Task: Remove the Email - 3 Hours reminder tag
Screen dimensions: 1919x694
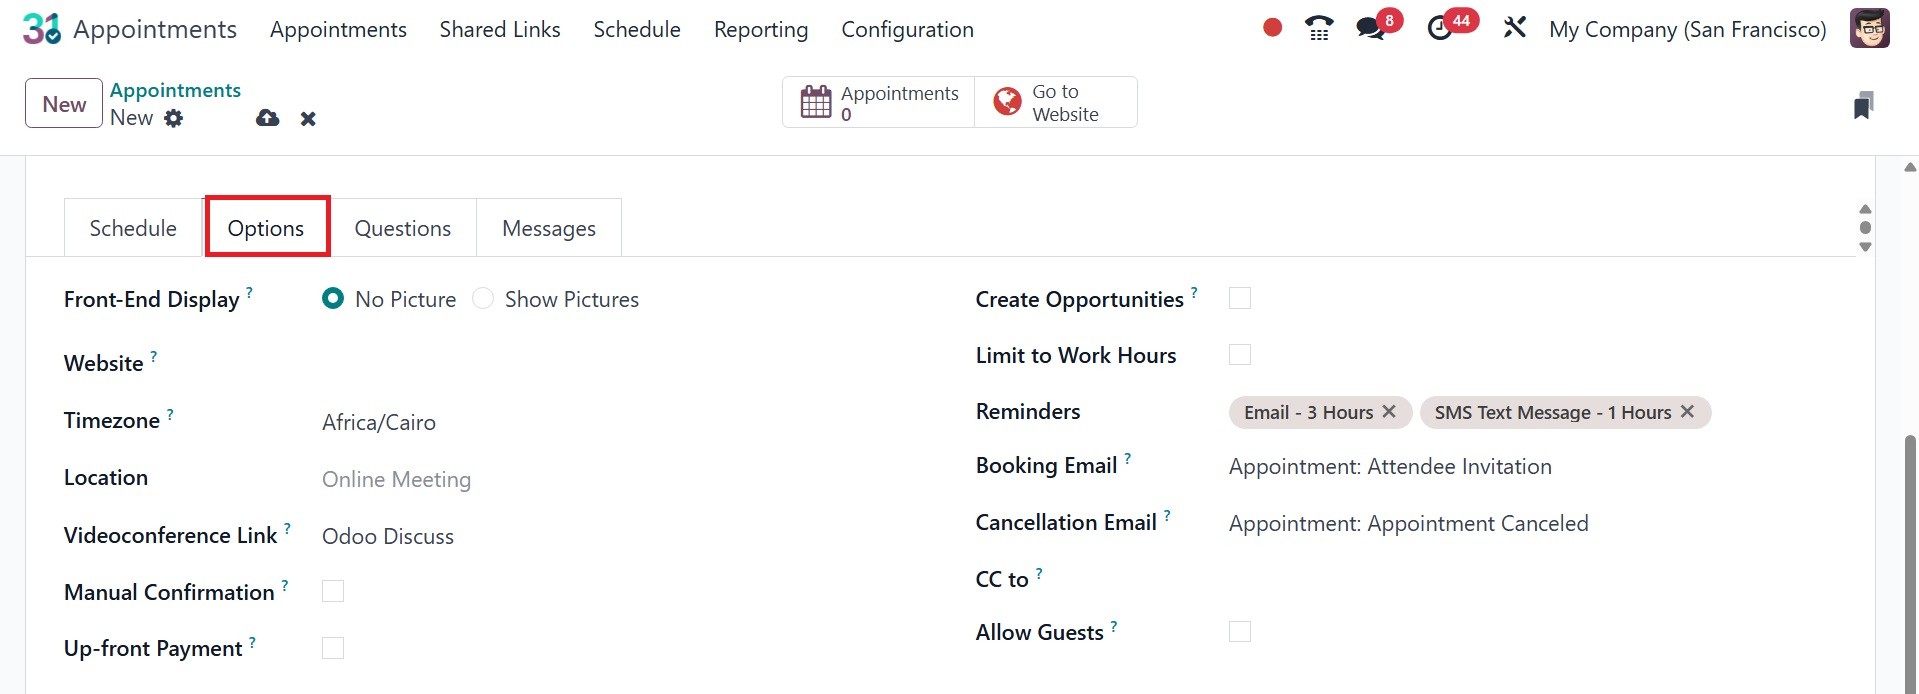Action: click(x=1389, y=411)
